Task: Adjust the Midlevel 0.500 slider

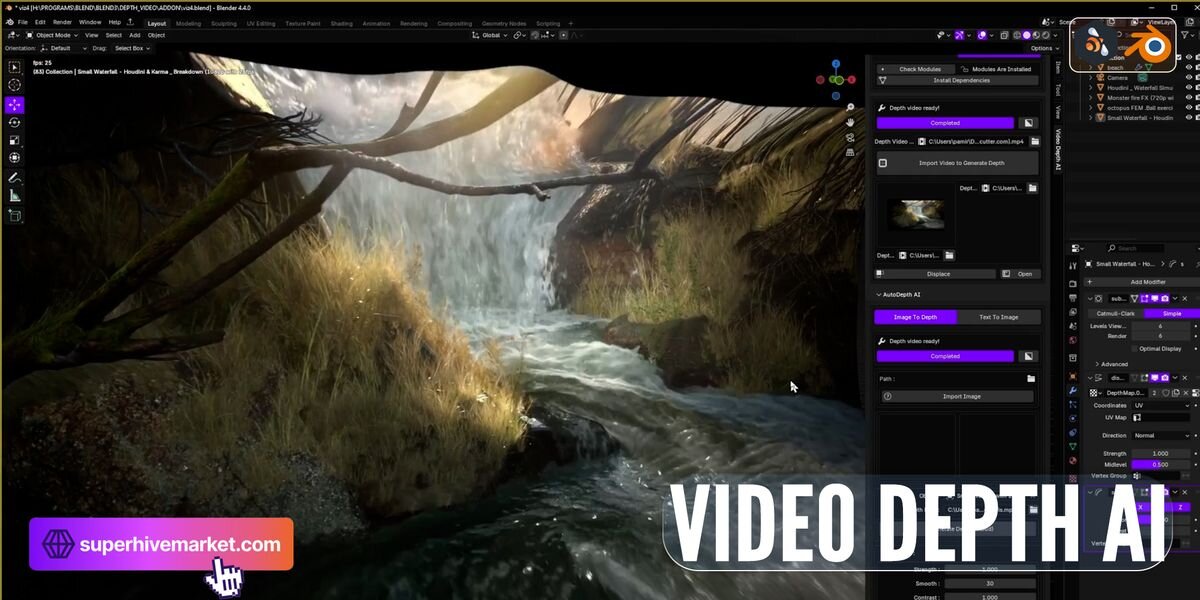Action: click(x=1162, y=464)
